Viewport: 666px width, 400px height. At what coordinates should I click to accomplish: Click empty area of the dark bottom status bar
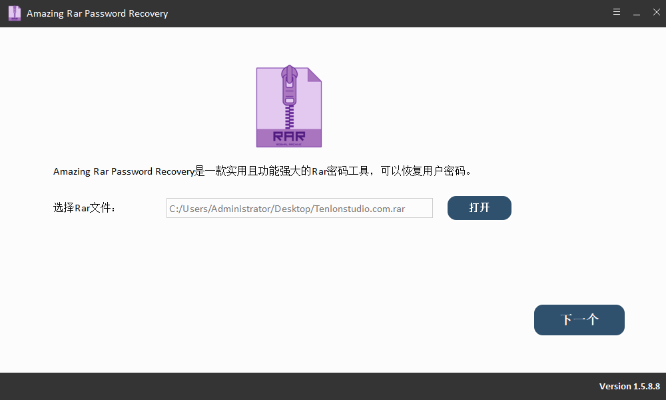pyautogui.click(x=300, y=386)
